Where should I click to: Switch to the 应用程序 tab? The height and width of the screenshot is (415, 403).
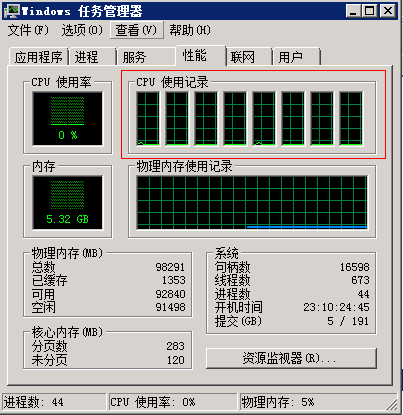[39, 57]
